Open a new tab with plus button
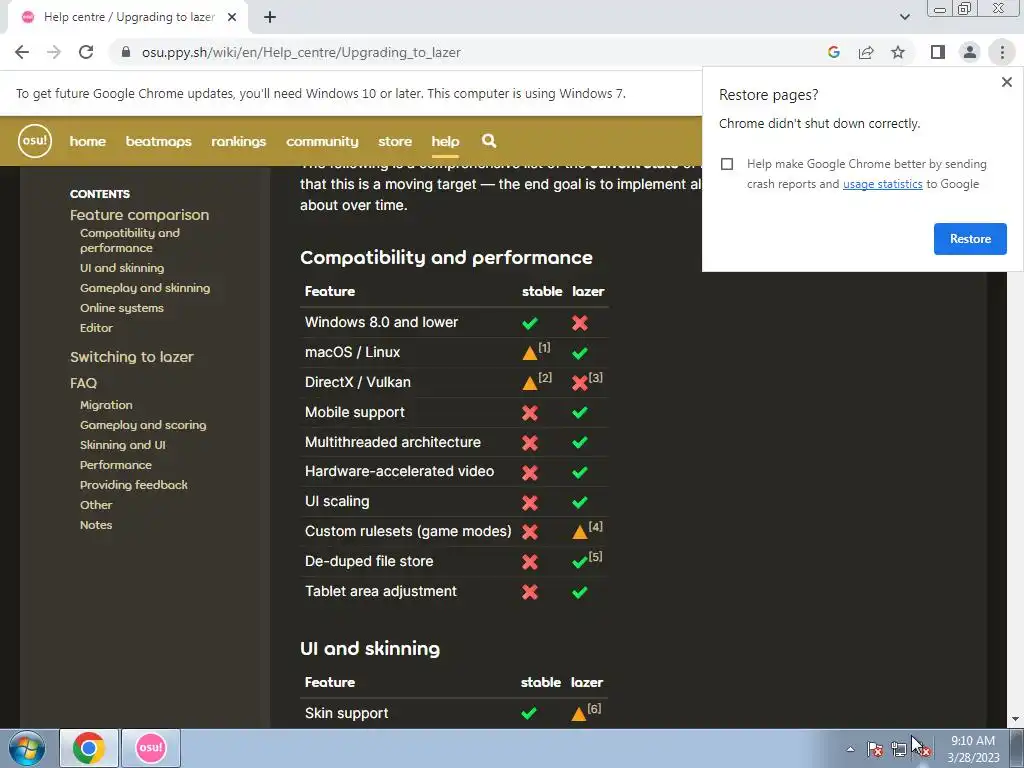The height and width of the screenshot is (768, 1024). (x=270, y=17)
